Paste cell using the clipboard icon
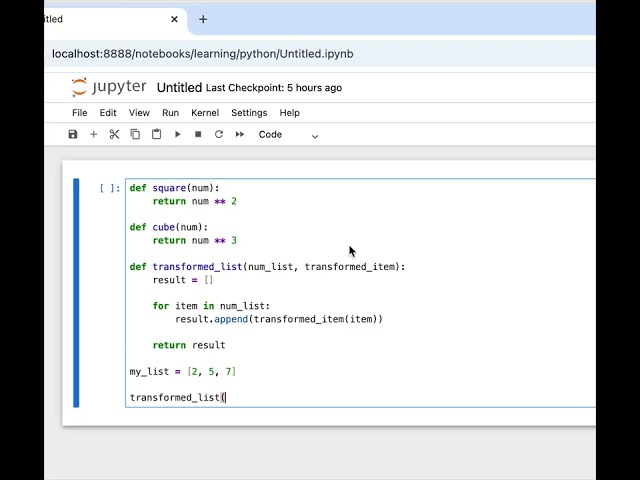Screen dimensions: 640x480 [156, 134]
